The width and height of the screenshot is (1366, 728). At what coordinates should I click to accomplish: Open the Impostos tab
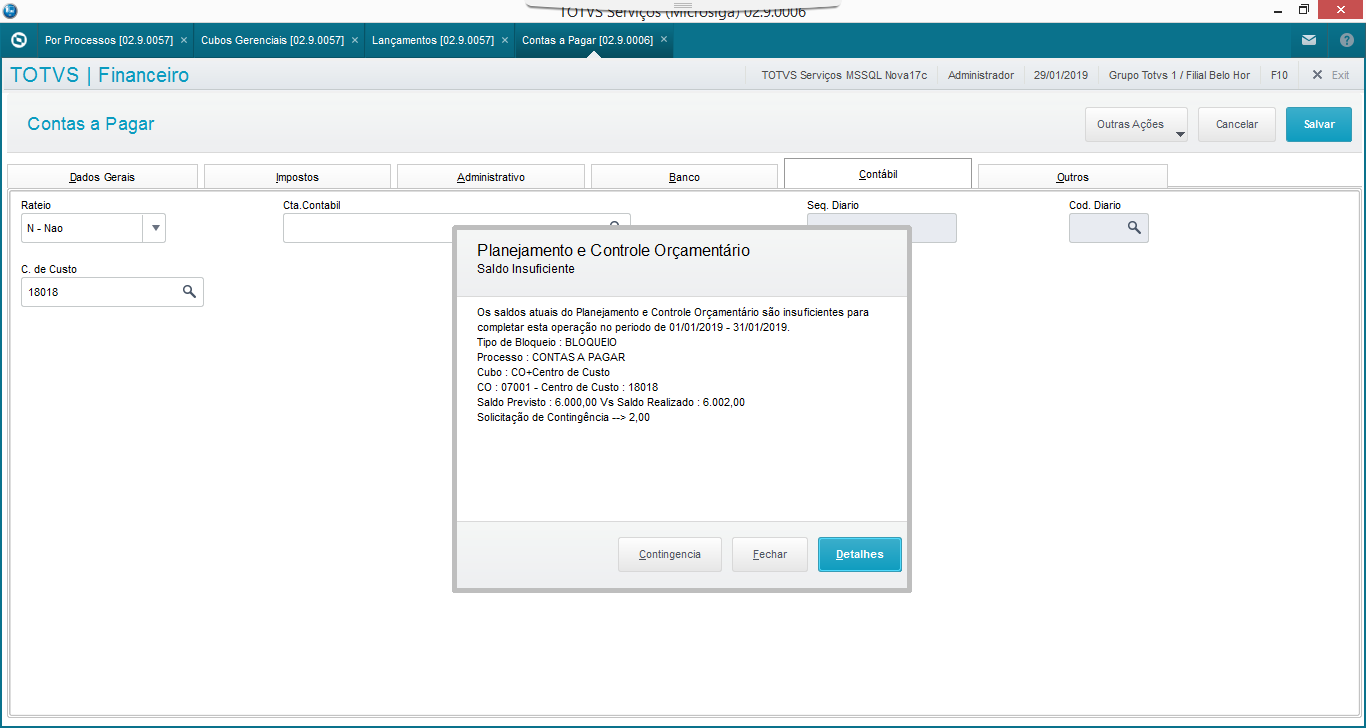point(297,177)
